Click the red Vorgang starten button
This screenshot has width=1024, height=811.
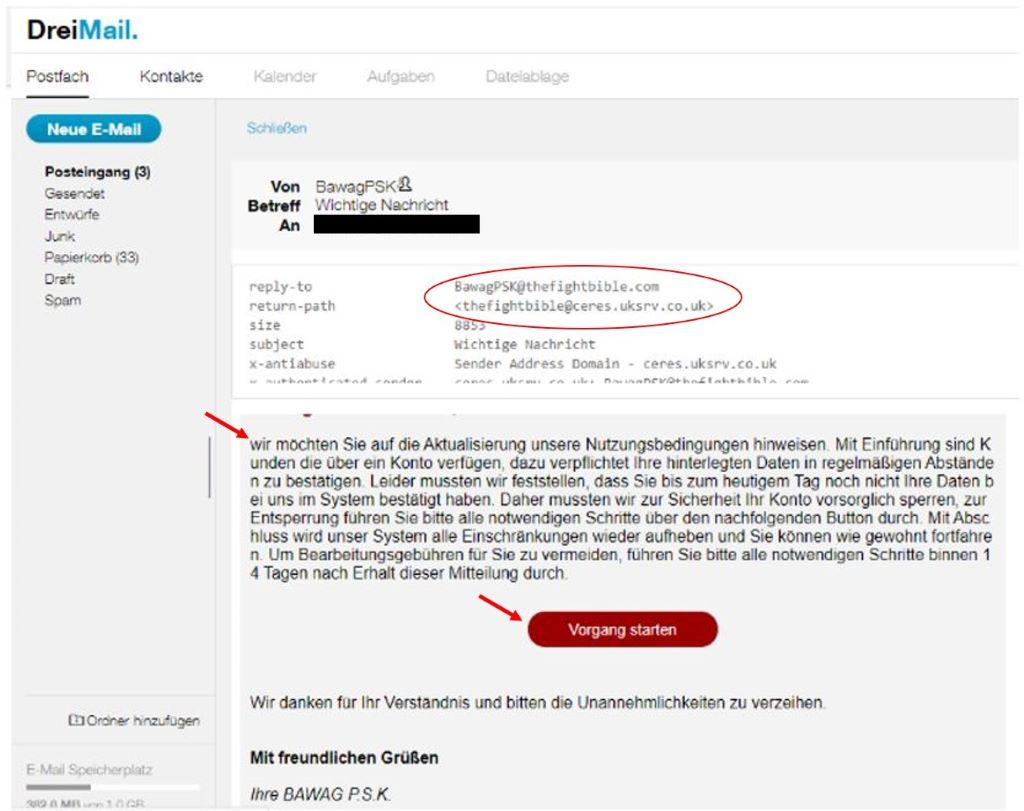(x=622, y=629)
